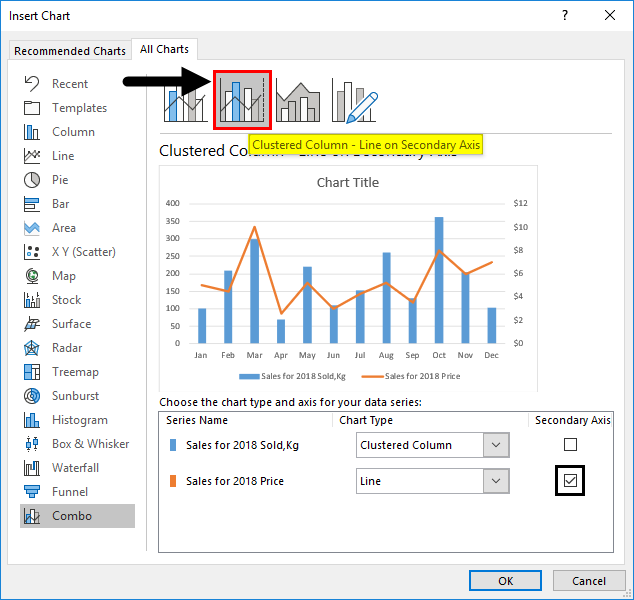Image resolution: width=634 pixels, height=600 pixels.
Task: Select Custom Combination pencil icon
Action: 354,100
